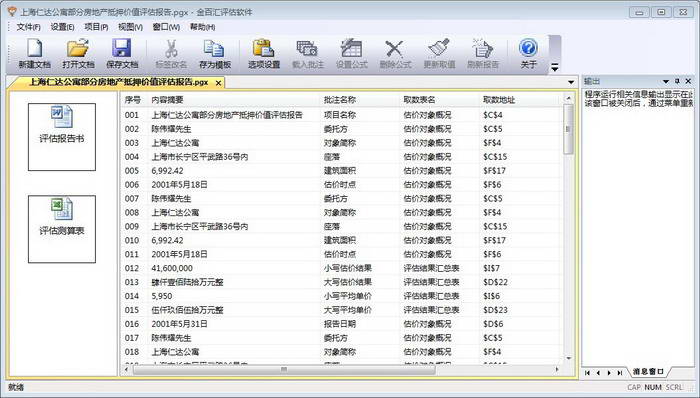700x398 pixels.
Task: Click the vertical scrollbar thumb of the table
Action: 568,129
